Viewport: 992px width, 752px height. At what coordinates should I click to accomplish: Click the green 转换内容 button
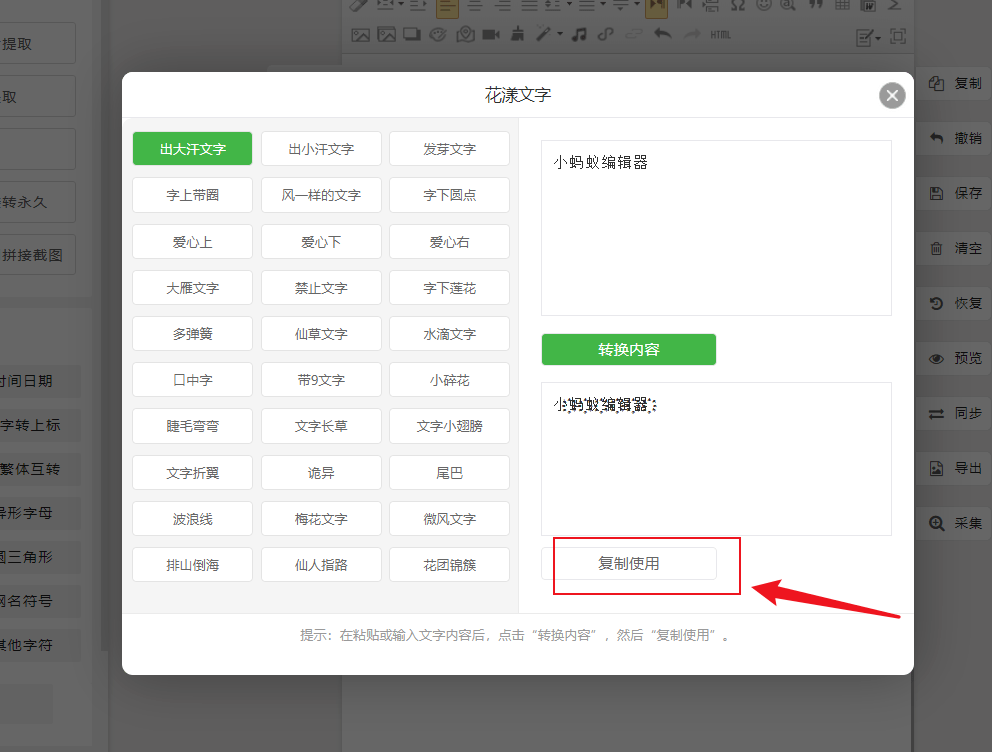point(629,349)
